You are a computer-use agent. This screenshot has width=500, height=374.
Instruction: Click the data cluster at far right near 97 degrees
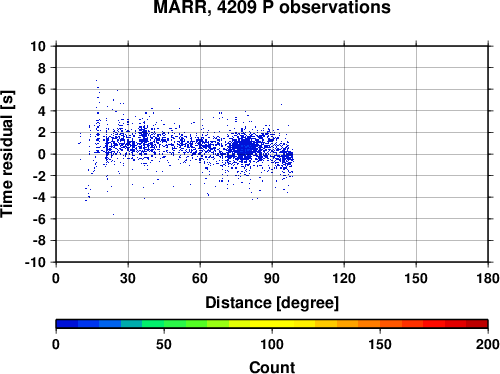pyautogui.click(x=287, y=157)
